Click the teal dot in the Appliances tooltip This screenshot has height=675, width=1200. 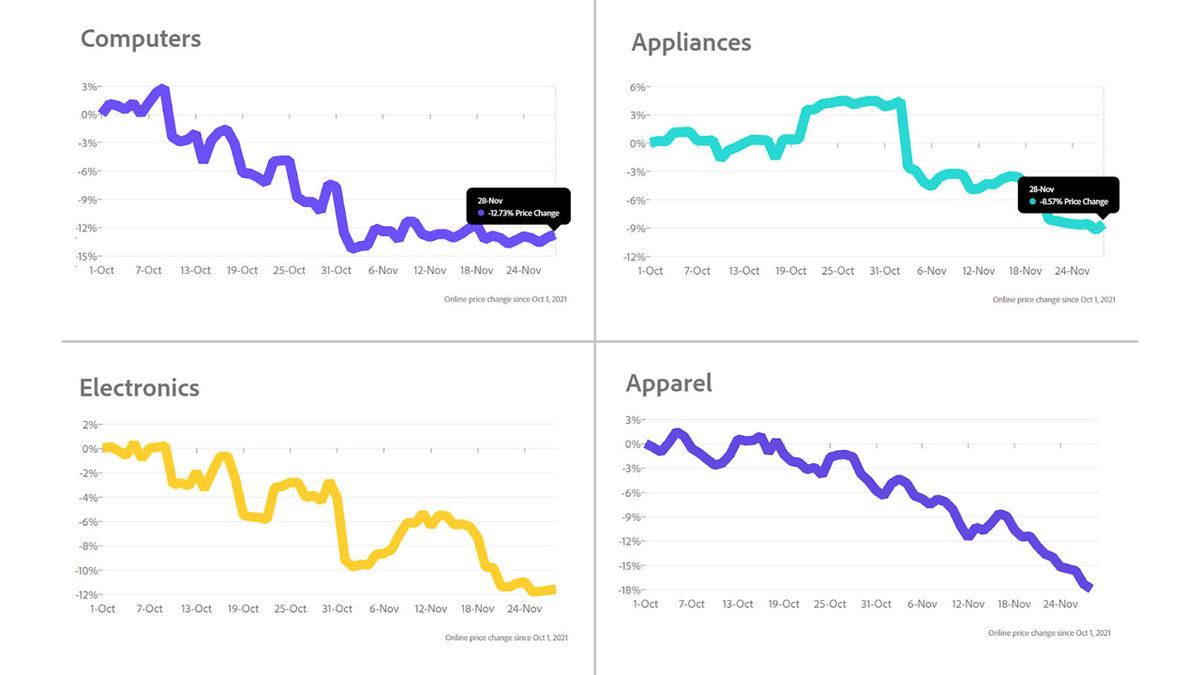click(1033, 202)
